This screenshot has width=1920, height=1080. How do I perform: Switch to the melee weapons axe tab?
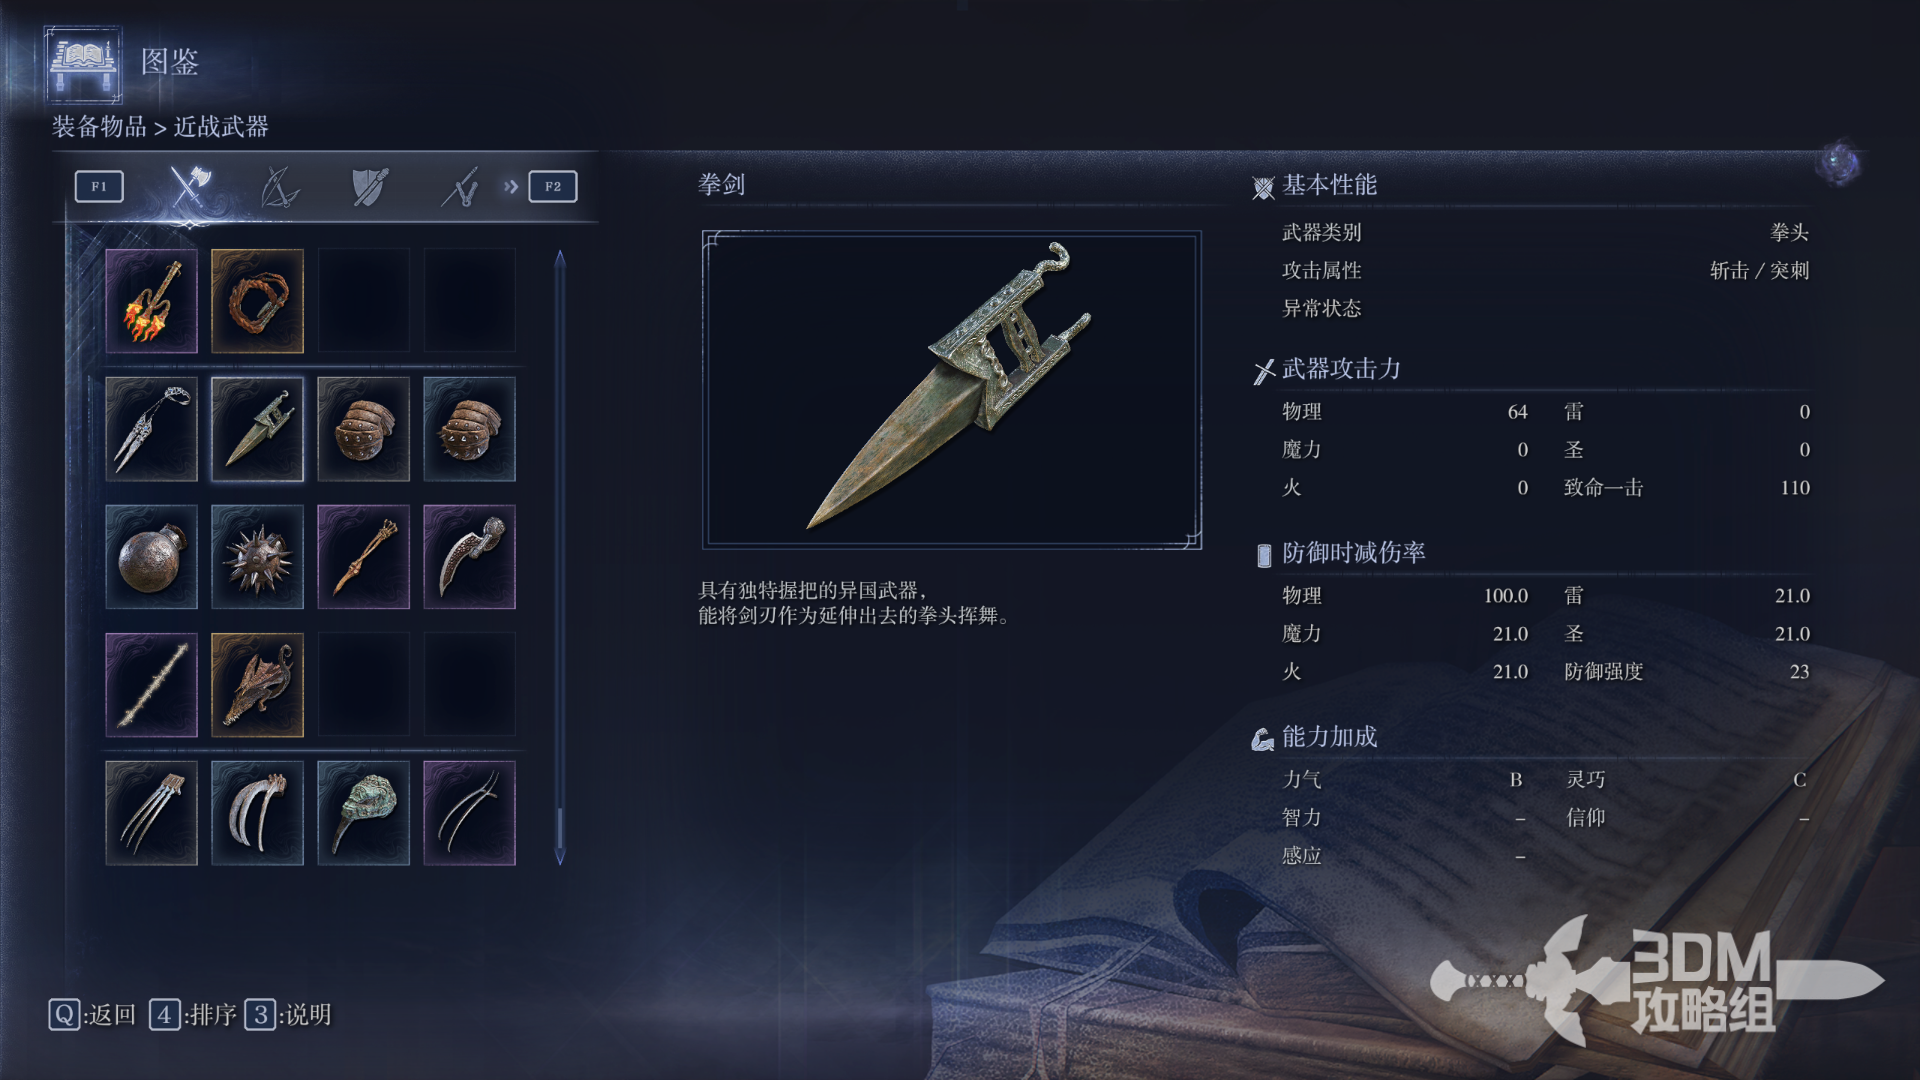pyautogui.click(x=188, y=186)
